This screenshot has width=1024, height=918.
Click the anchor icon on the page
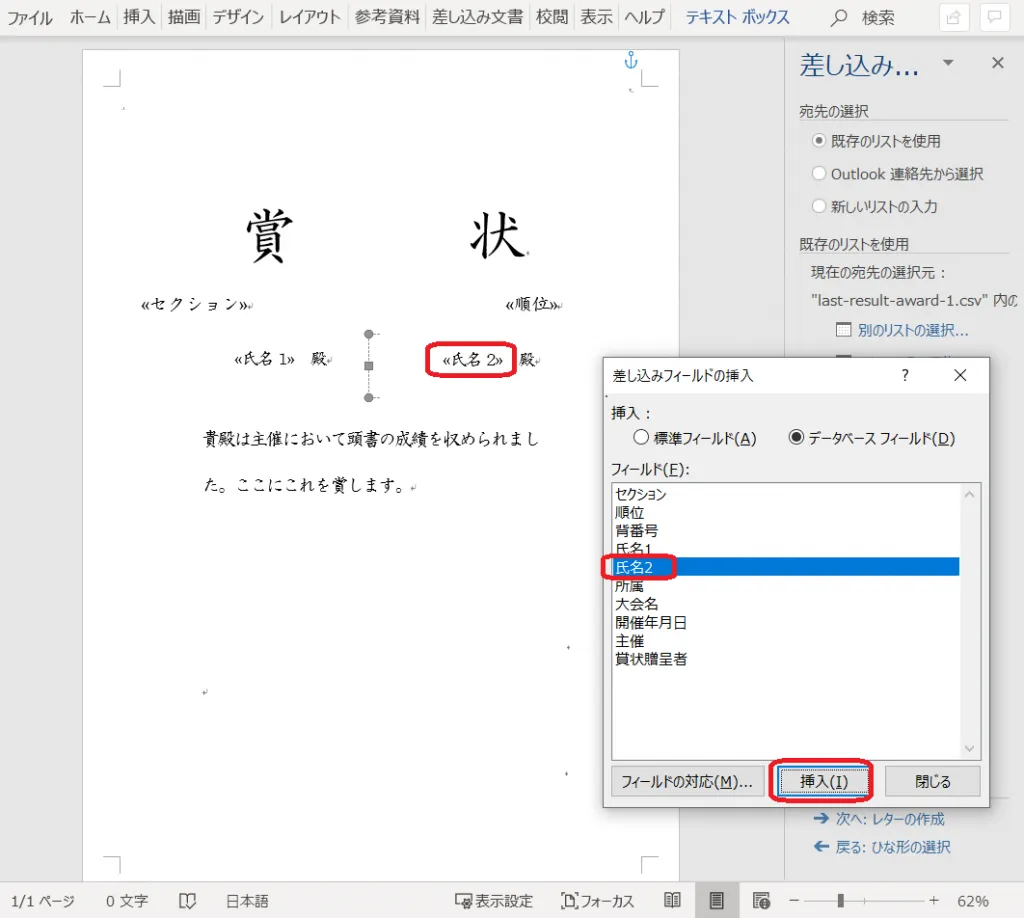pos(630,61)
